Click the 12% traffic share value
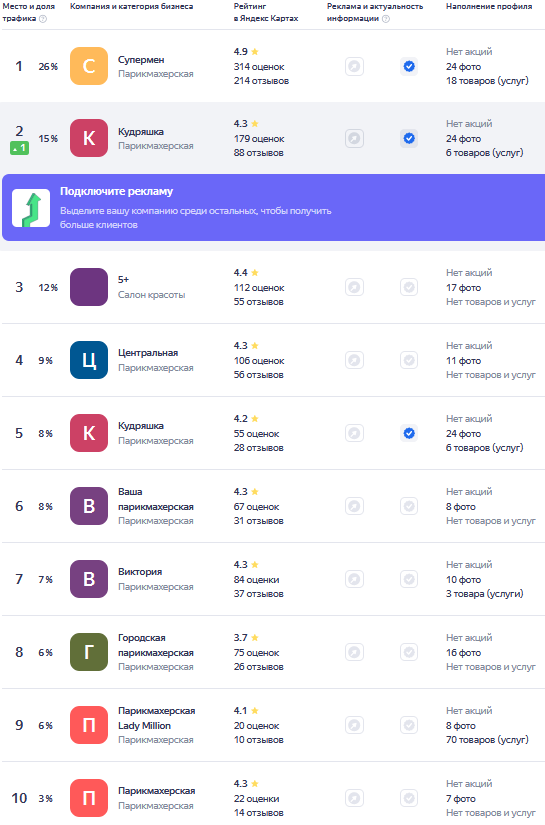 click(48, 288)
